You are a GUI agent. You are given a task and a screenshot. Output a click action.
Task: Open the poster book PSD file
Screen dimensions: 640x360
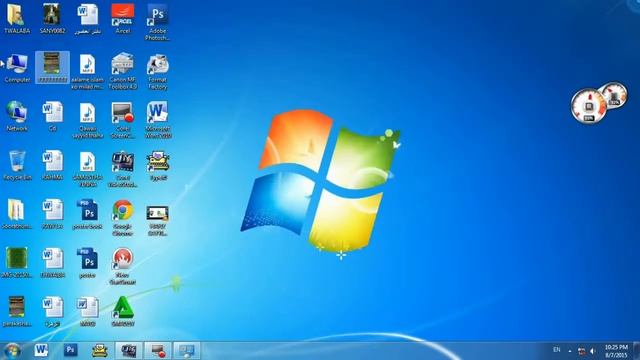(87, 214)
